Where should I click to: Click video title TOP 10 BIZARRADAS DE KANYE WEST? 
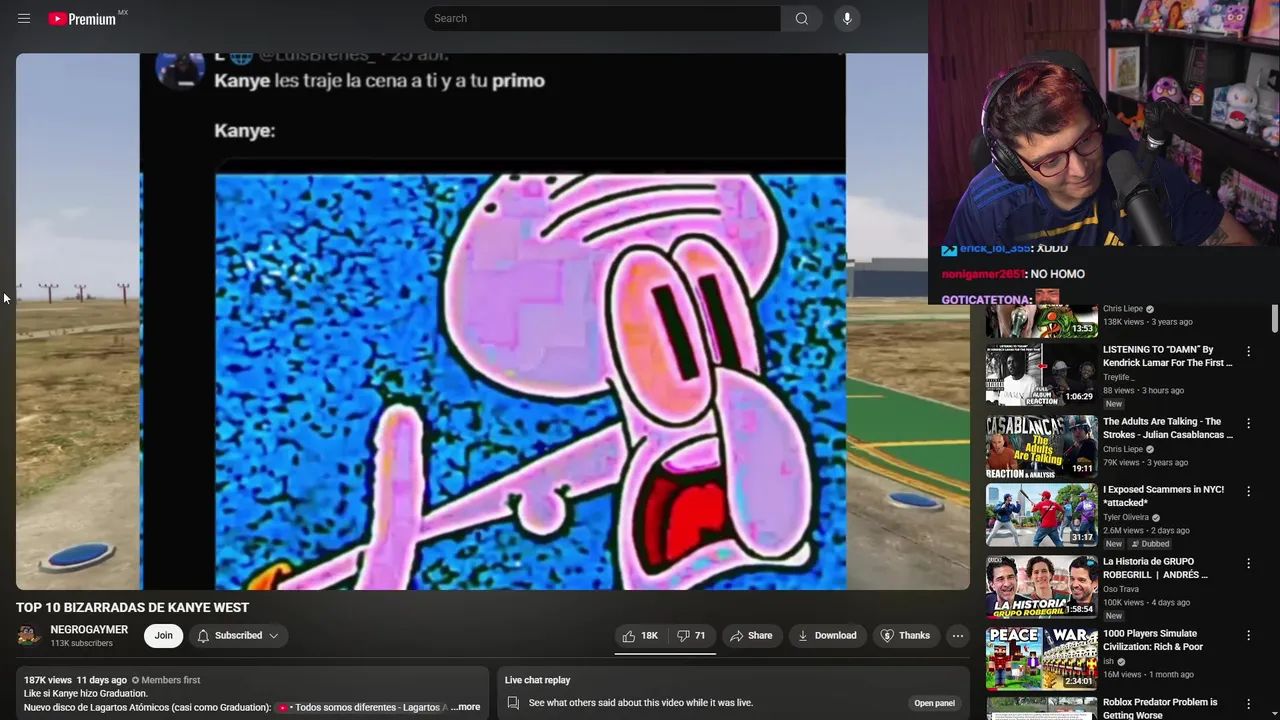click(x=132, y=607)
